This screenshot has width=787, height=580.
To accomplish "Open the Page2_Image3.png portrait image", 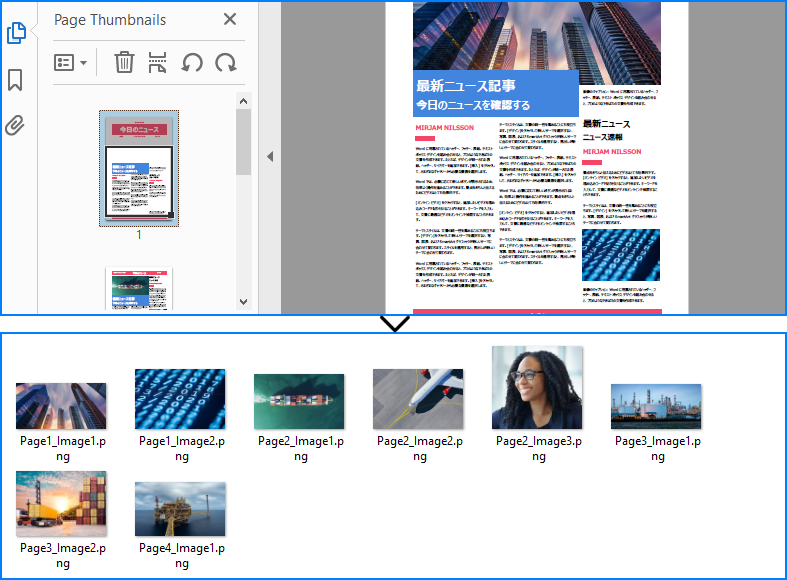I will tap(537, 388).
